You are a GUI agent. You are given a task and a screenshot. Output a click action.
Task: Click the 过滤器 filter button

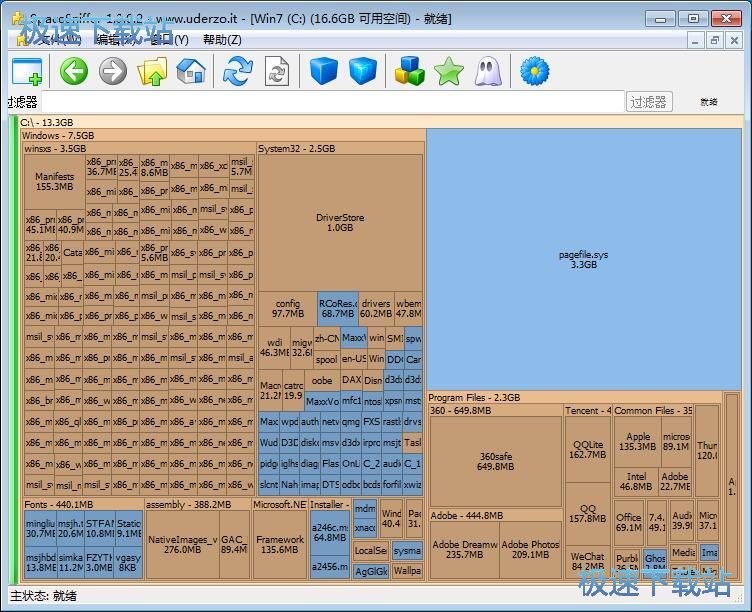(x=649, y=102)
